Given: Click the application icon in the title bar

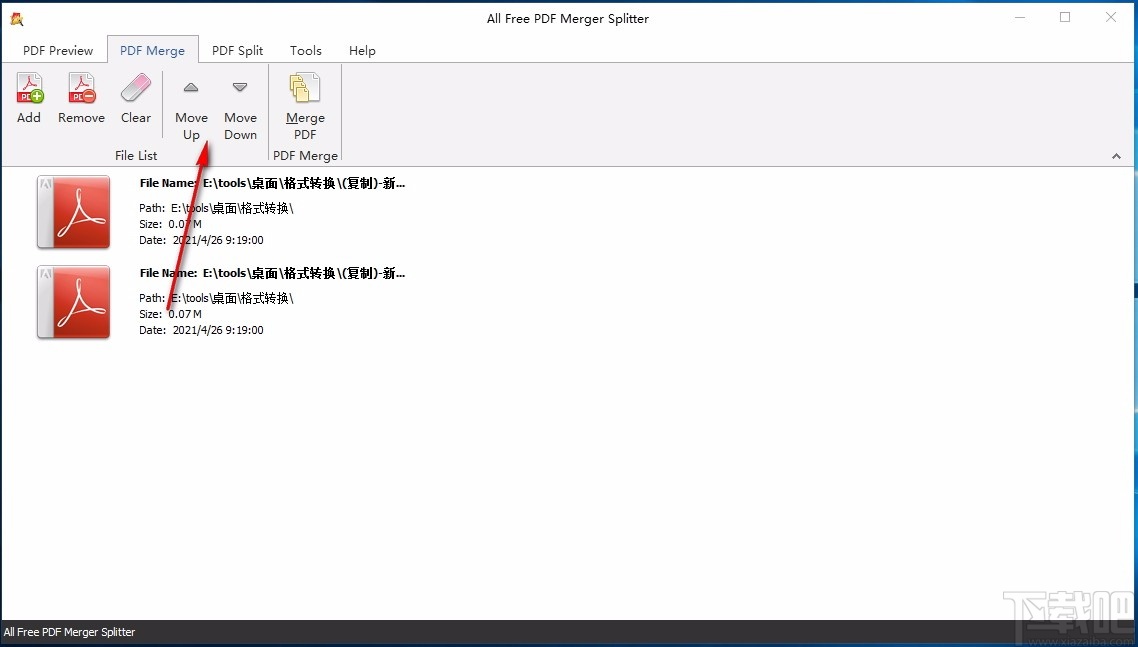Looking at the screenshot, I should (x=15, y=17).
